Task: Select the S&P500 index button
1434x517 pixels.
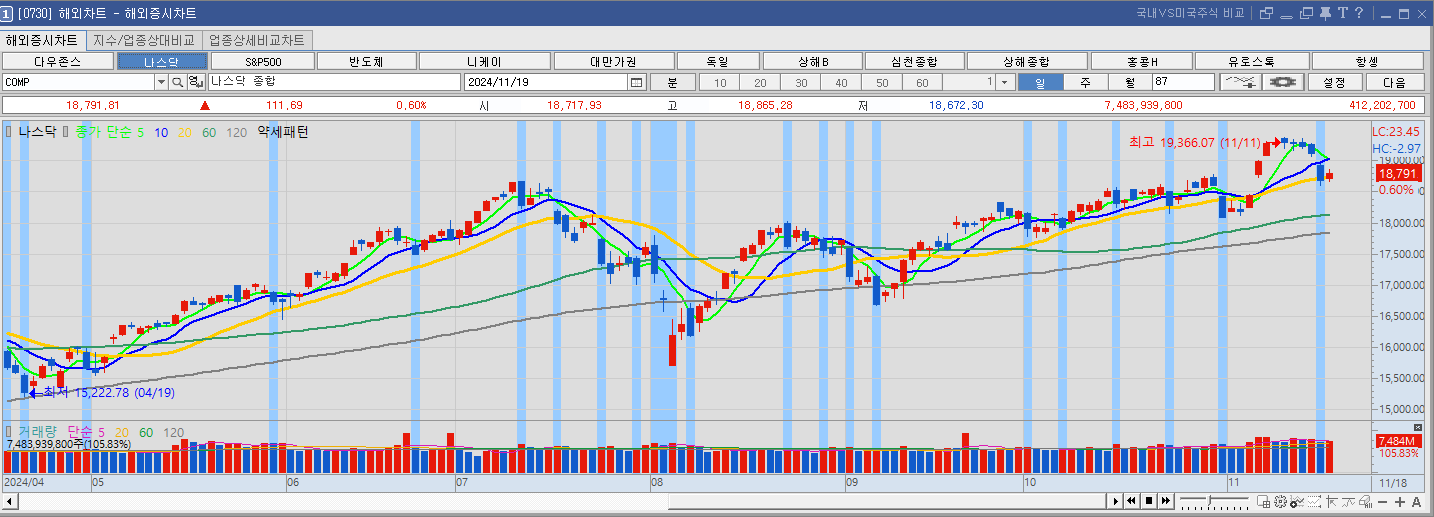Action: (x=263, y=61)
